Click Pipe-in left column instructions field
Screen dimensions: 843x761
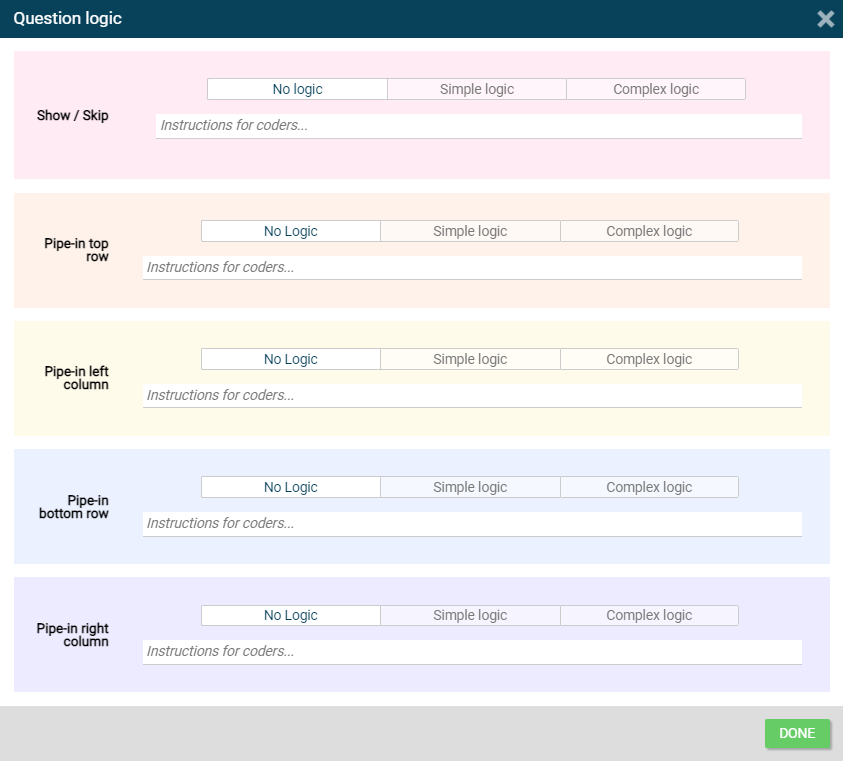coord(472,396)
